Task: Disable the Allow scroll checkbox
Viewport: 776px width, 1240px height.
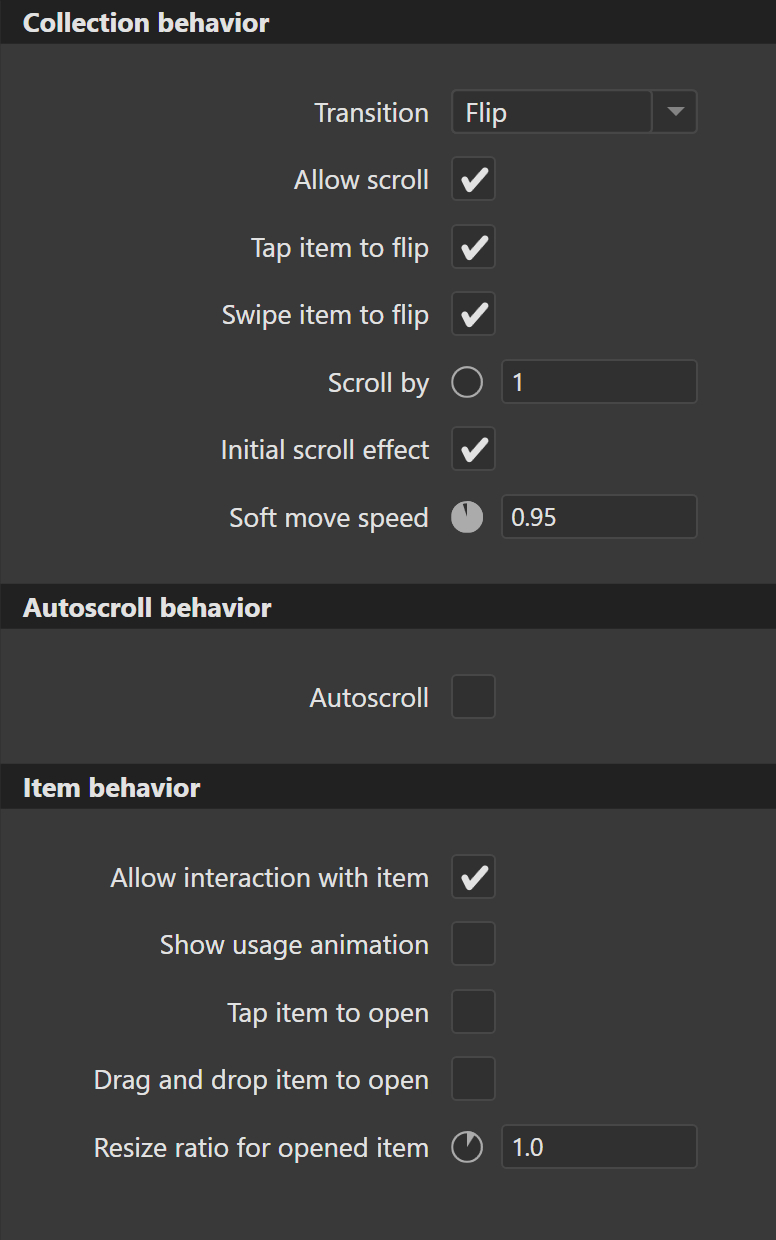Action: [473, 180]
